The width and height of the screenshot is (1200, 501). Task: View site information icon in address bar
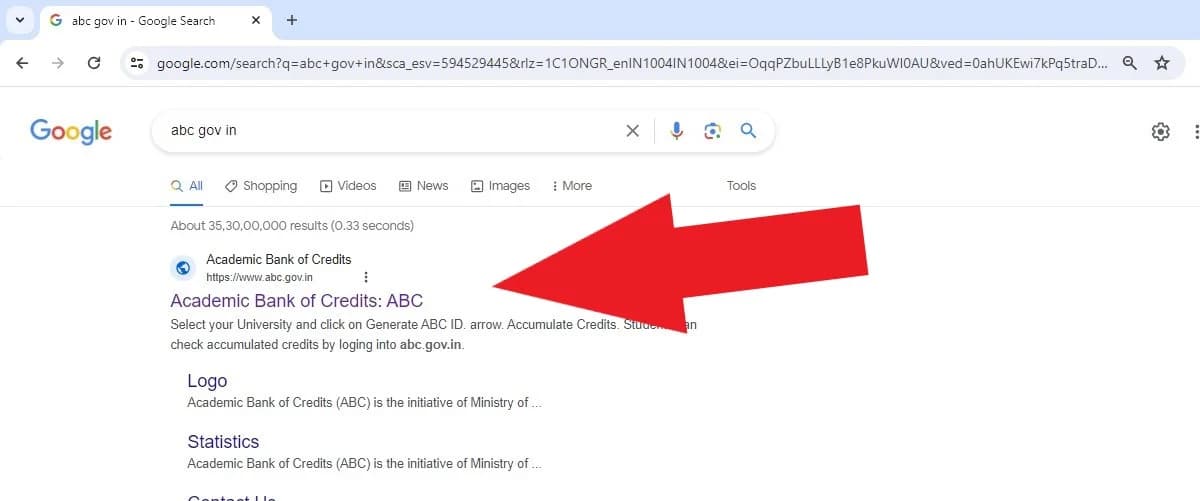(138, 63)
